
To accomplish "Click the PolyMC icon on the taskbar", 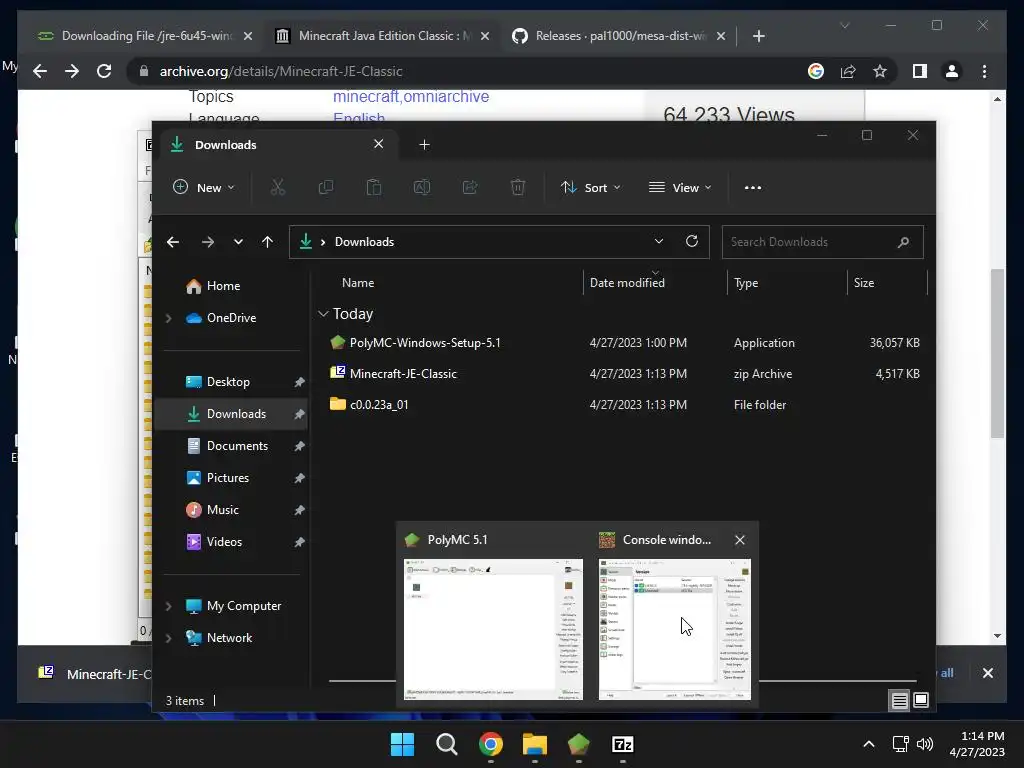I will pos(579,744).
